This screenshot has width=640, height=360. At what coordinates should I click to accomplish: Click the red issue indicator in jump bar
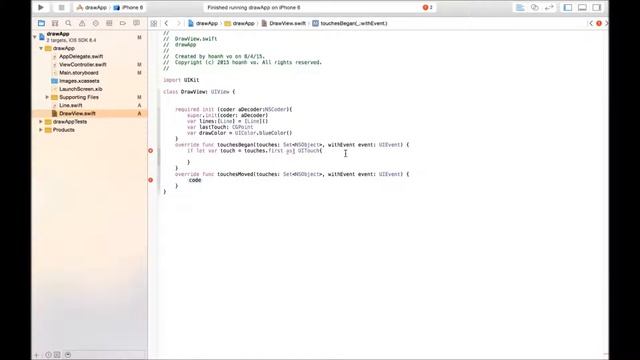[599, 23]
